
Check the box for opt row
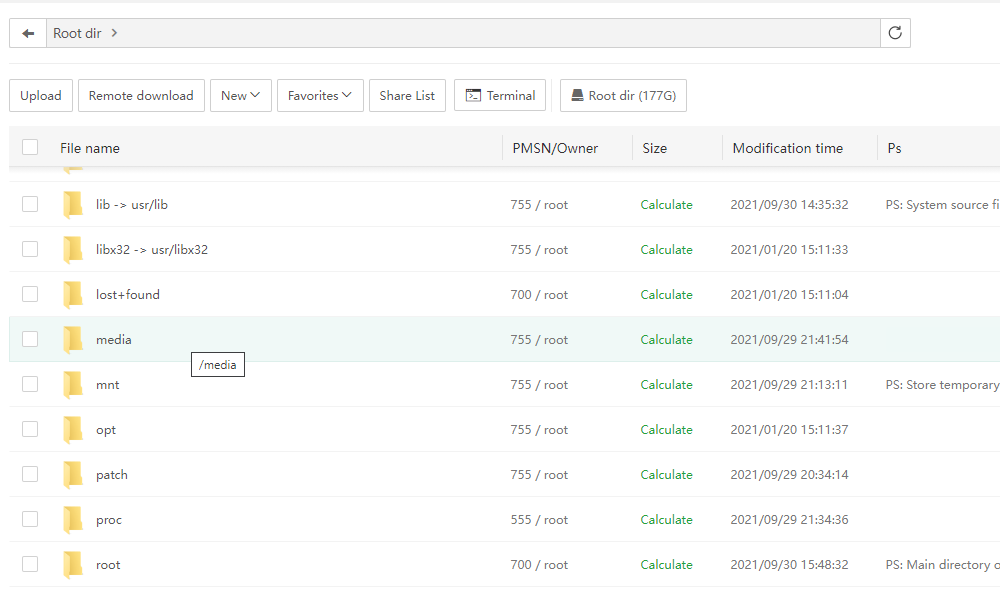point(30,429)
